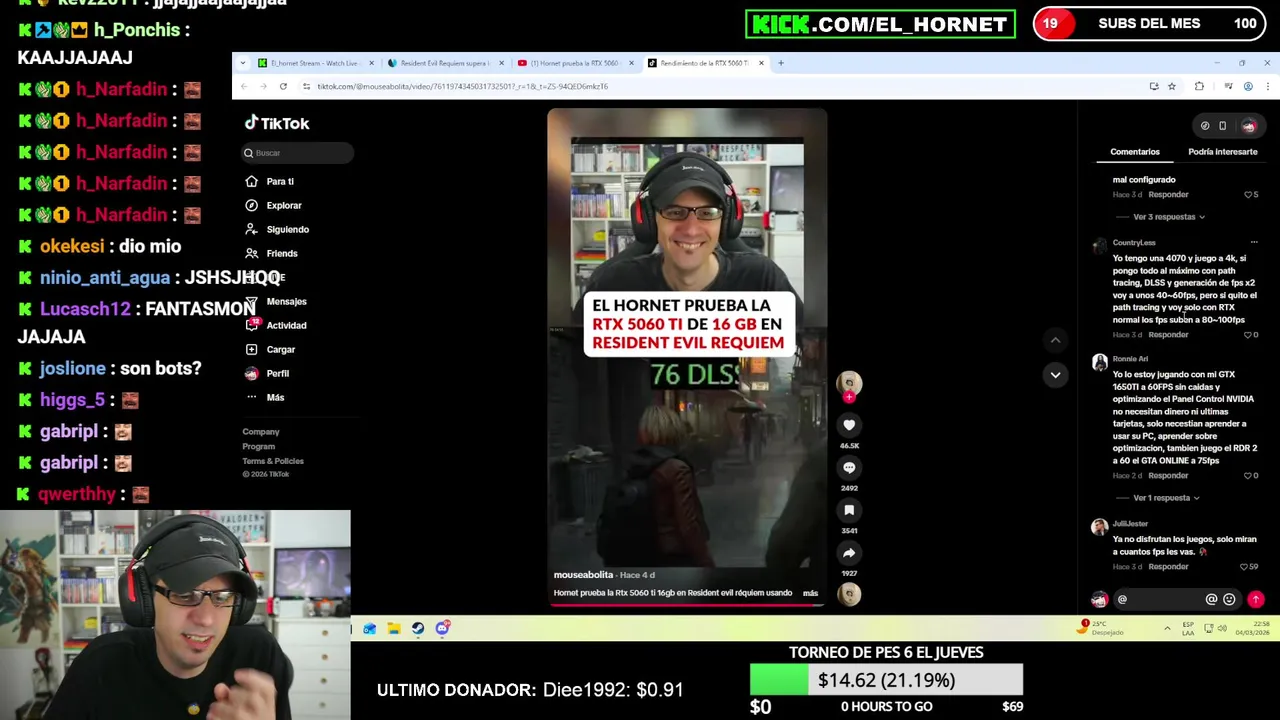Viewport: 1280px width, 720px height.
Task: Open Perfil in TikTok sidebar
Action: [x=267, y=373]
